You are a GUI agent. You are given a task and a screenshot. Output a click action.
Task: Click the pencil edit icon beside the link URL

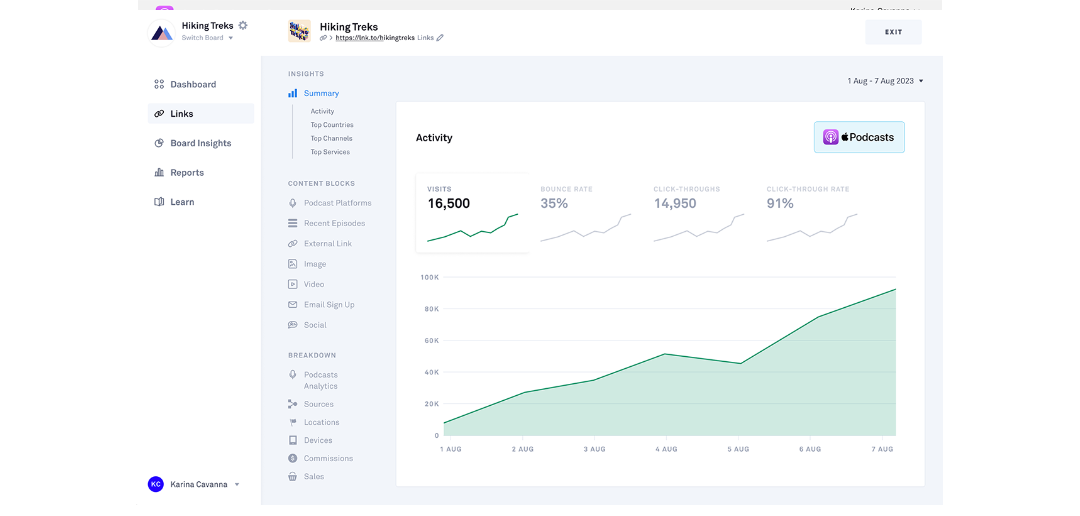[440, 38]
